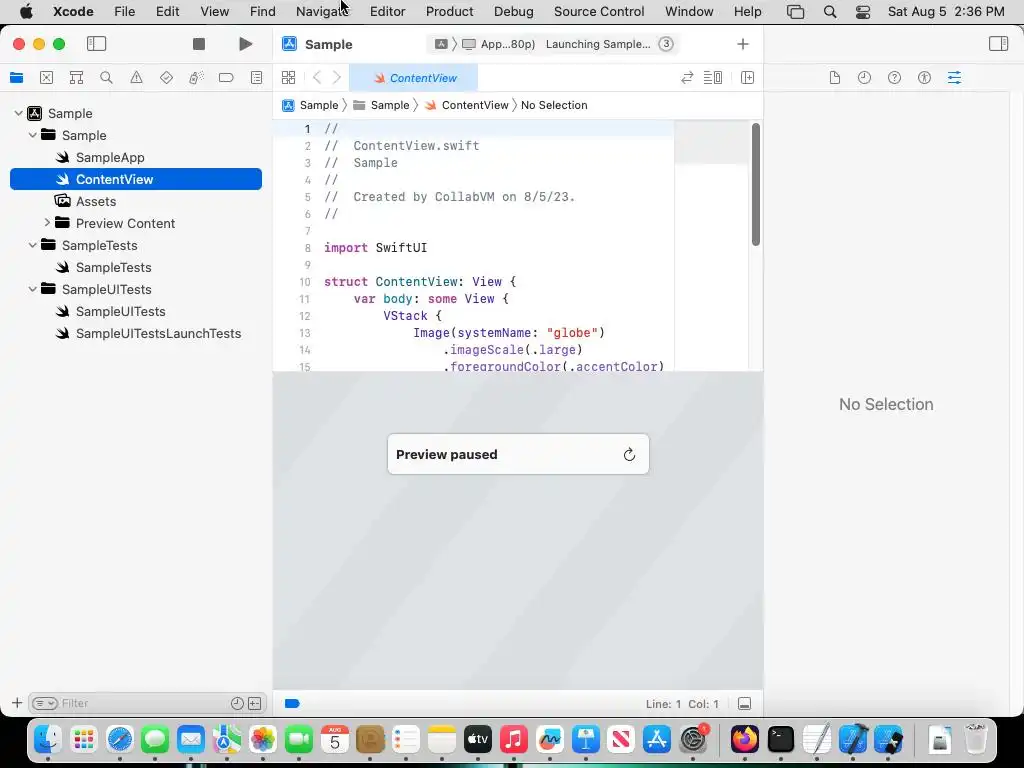Collapse the SampleUITests folder
The image size is (1024, 768).
pos(33,289)
